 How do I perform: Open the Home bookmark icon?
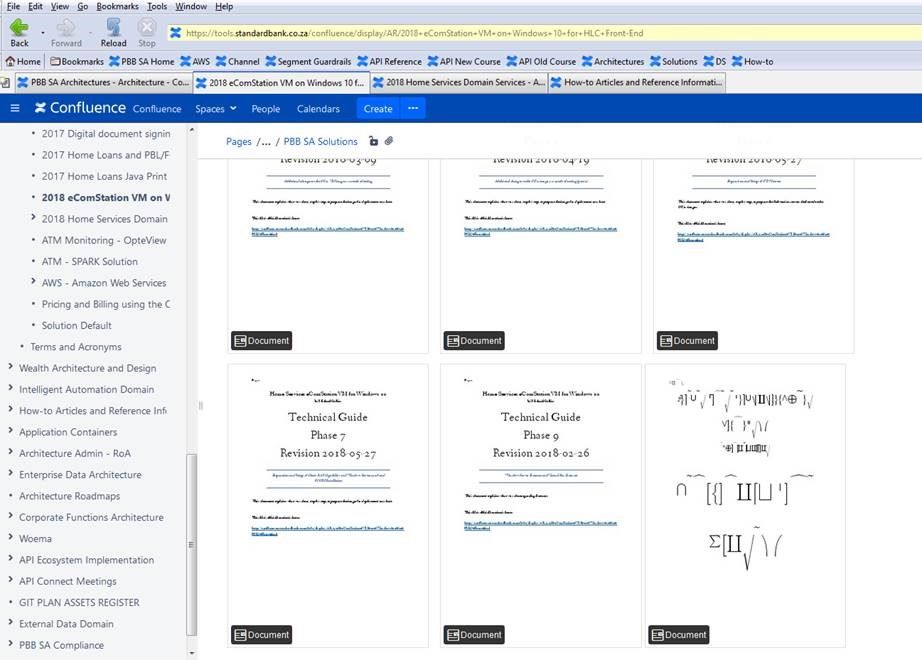click(10, 61)
